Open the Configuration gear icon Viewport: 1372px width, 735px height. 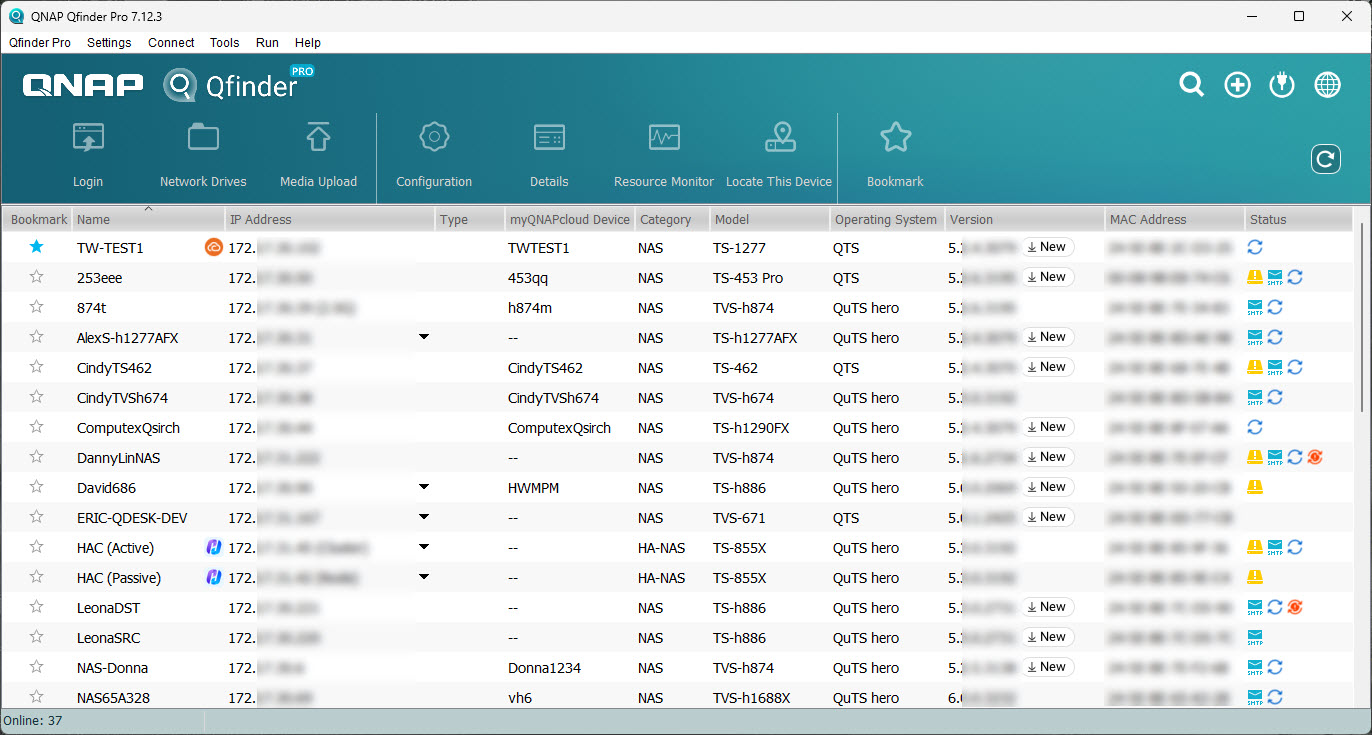434,138
